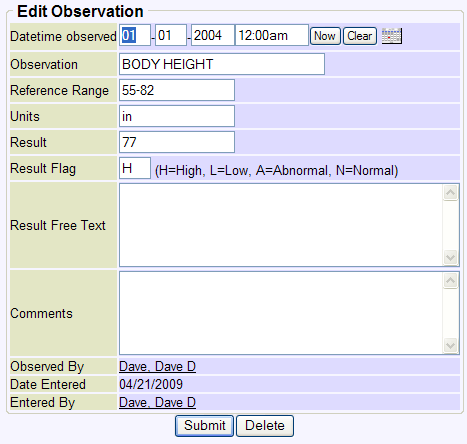The image size is (467, 444).
Task: Click the Result Flag field with H
Action: (135, 168)
